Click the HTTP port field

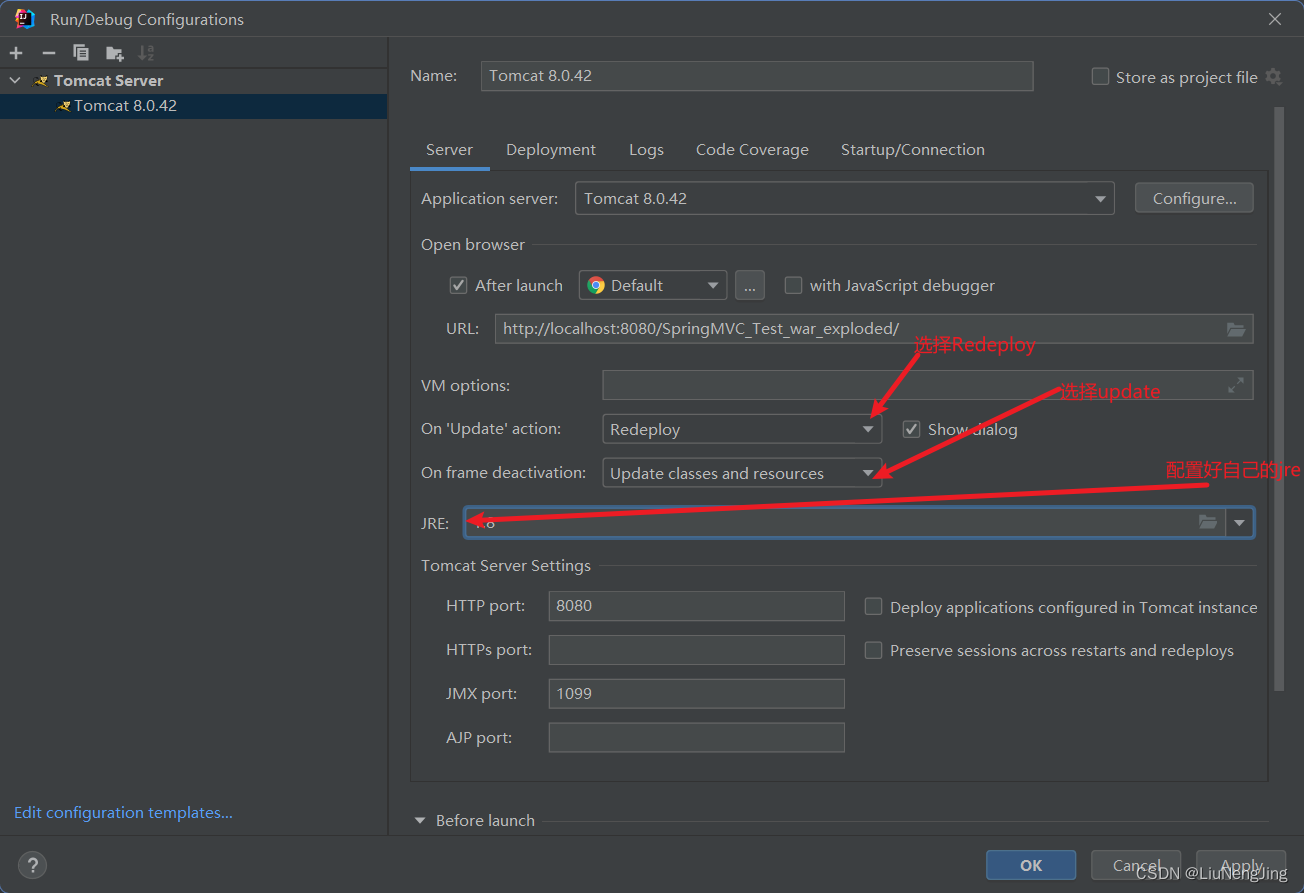[x=696, y=606]
